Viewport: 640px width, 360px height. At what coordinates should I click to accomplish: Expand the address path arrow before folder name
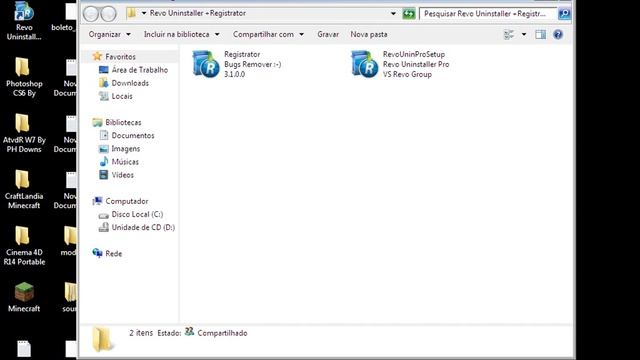coord(144,13)
